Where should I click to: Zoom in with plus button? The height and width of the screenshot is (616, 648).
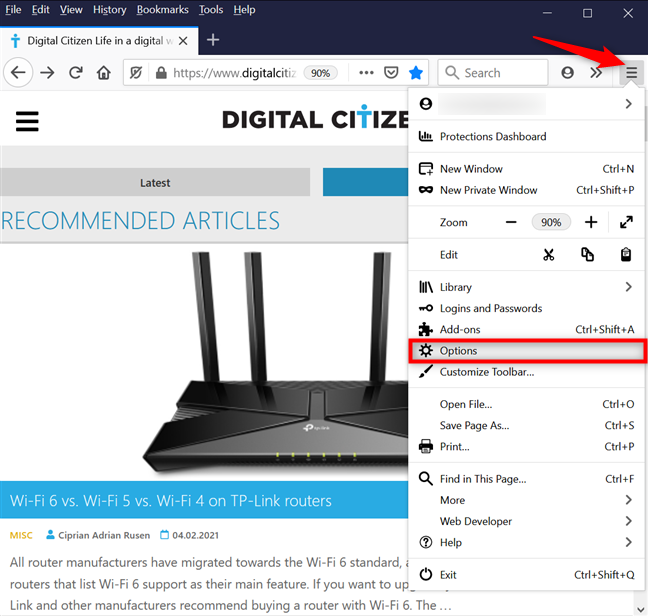point(591,222)
